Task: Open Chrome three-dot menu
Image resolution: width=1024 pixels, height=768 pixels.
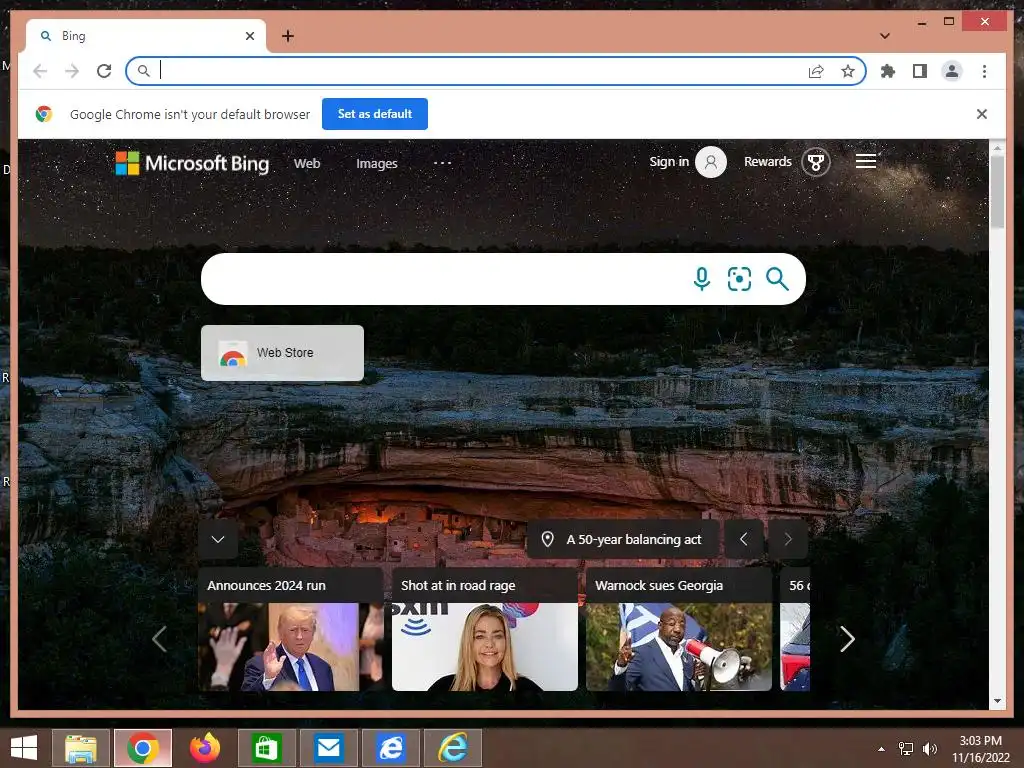Action: coord(984,71)
